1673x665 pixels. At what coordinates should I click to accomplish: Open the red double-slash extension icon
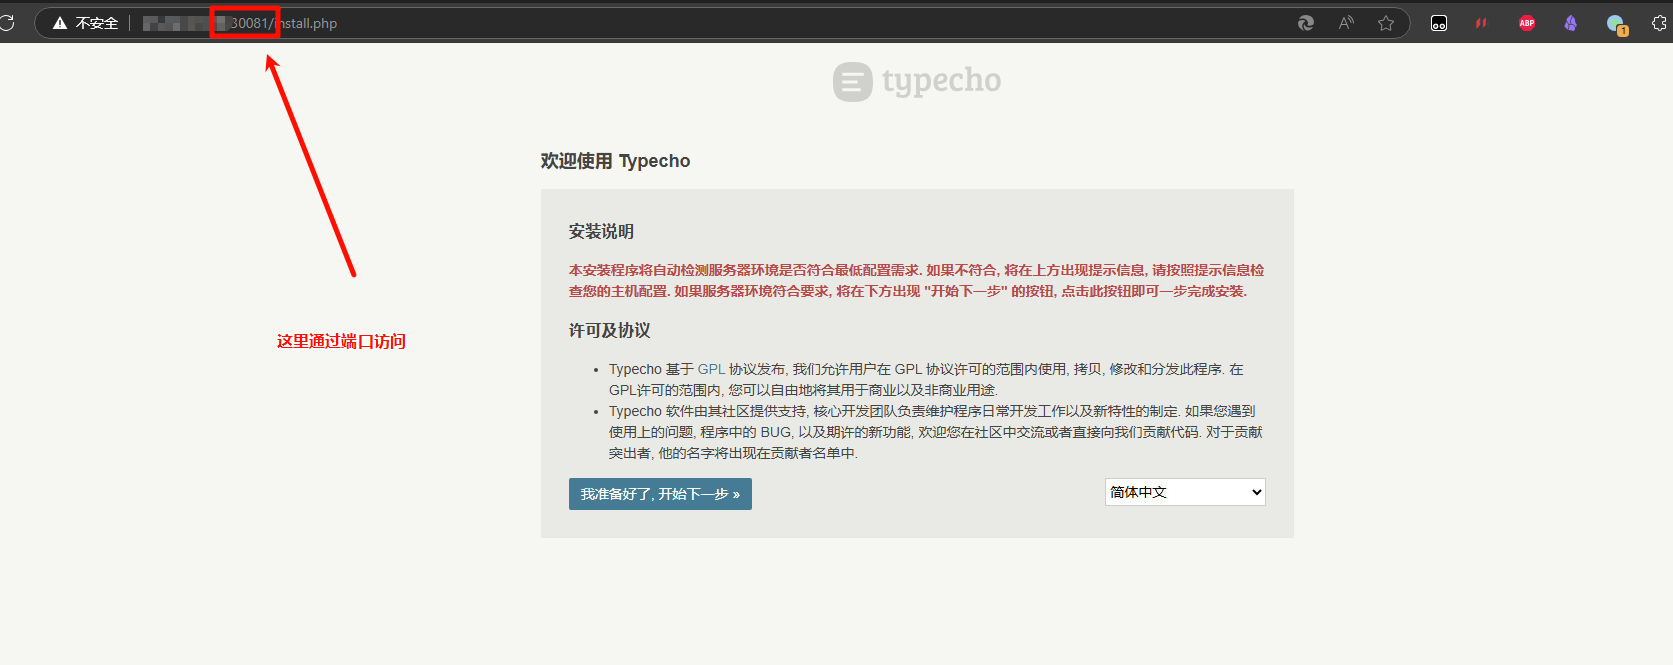1481,23
